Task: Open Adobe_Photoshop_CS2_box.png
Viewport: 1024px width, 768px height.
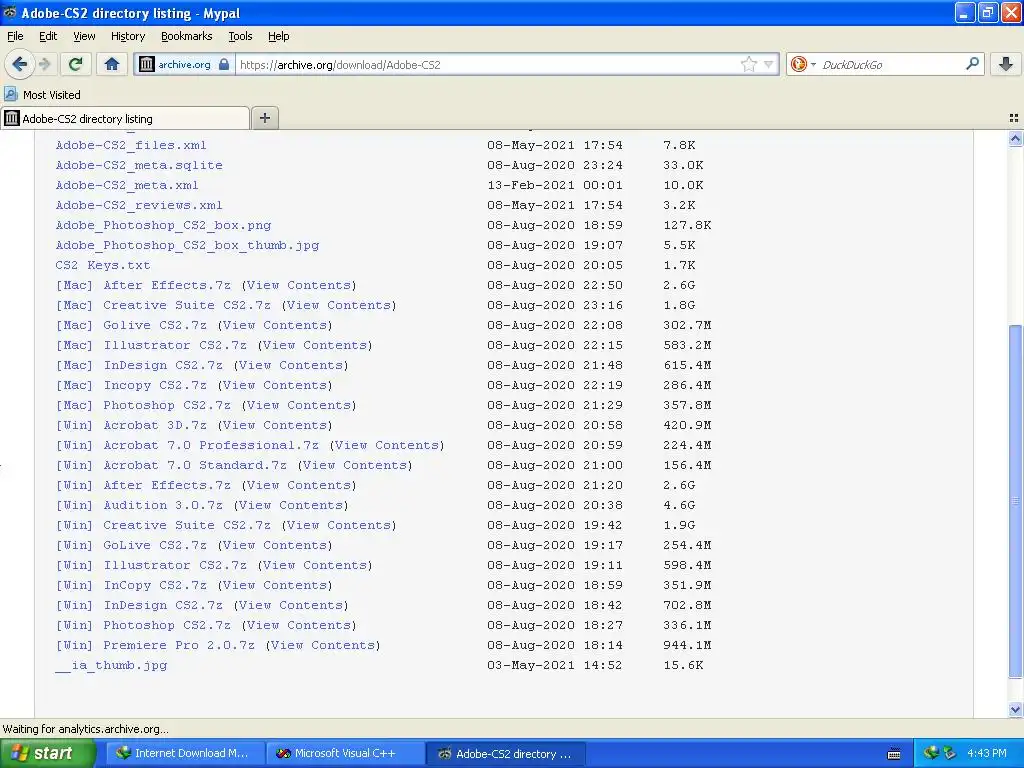Action: (163, 225)
